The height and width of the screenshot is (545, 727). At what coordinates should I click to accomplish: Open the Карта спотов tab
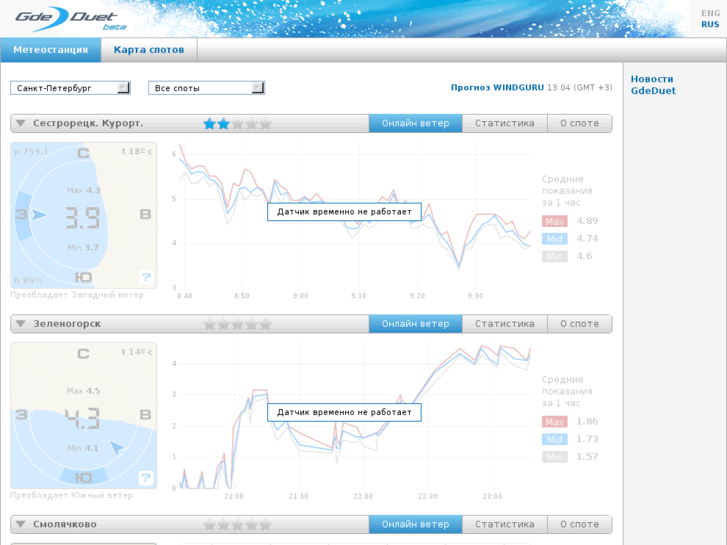[149, 50]
